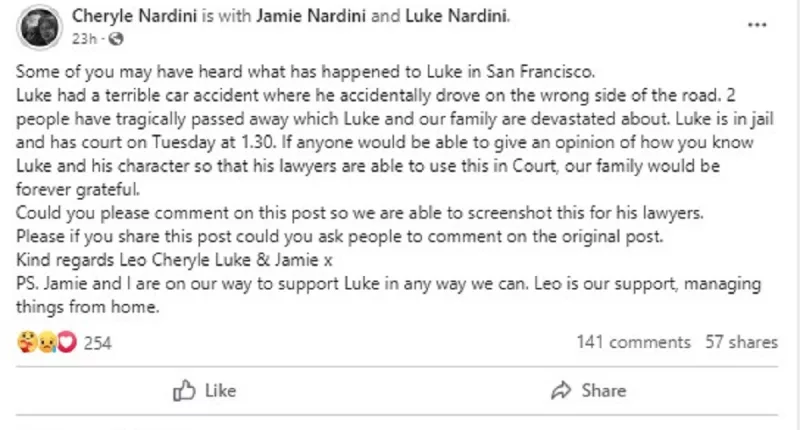Expand the 141 comments
Image resolution: width=800 pixels, height=430 pixels.
633,342
